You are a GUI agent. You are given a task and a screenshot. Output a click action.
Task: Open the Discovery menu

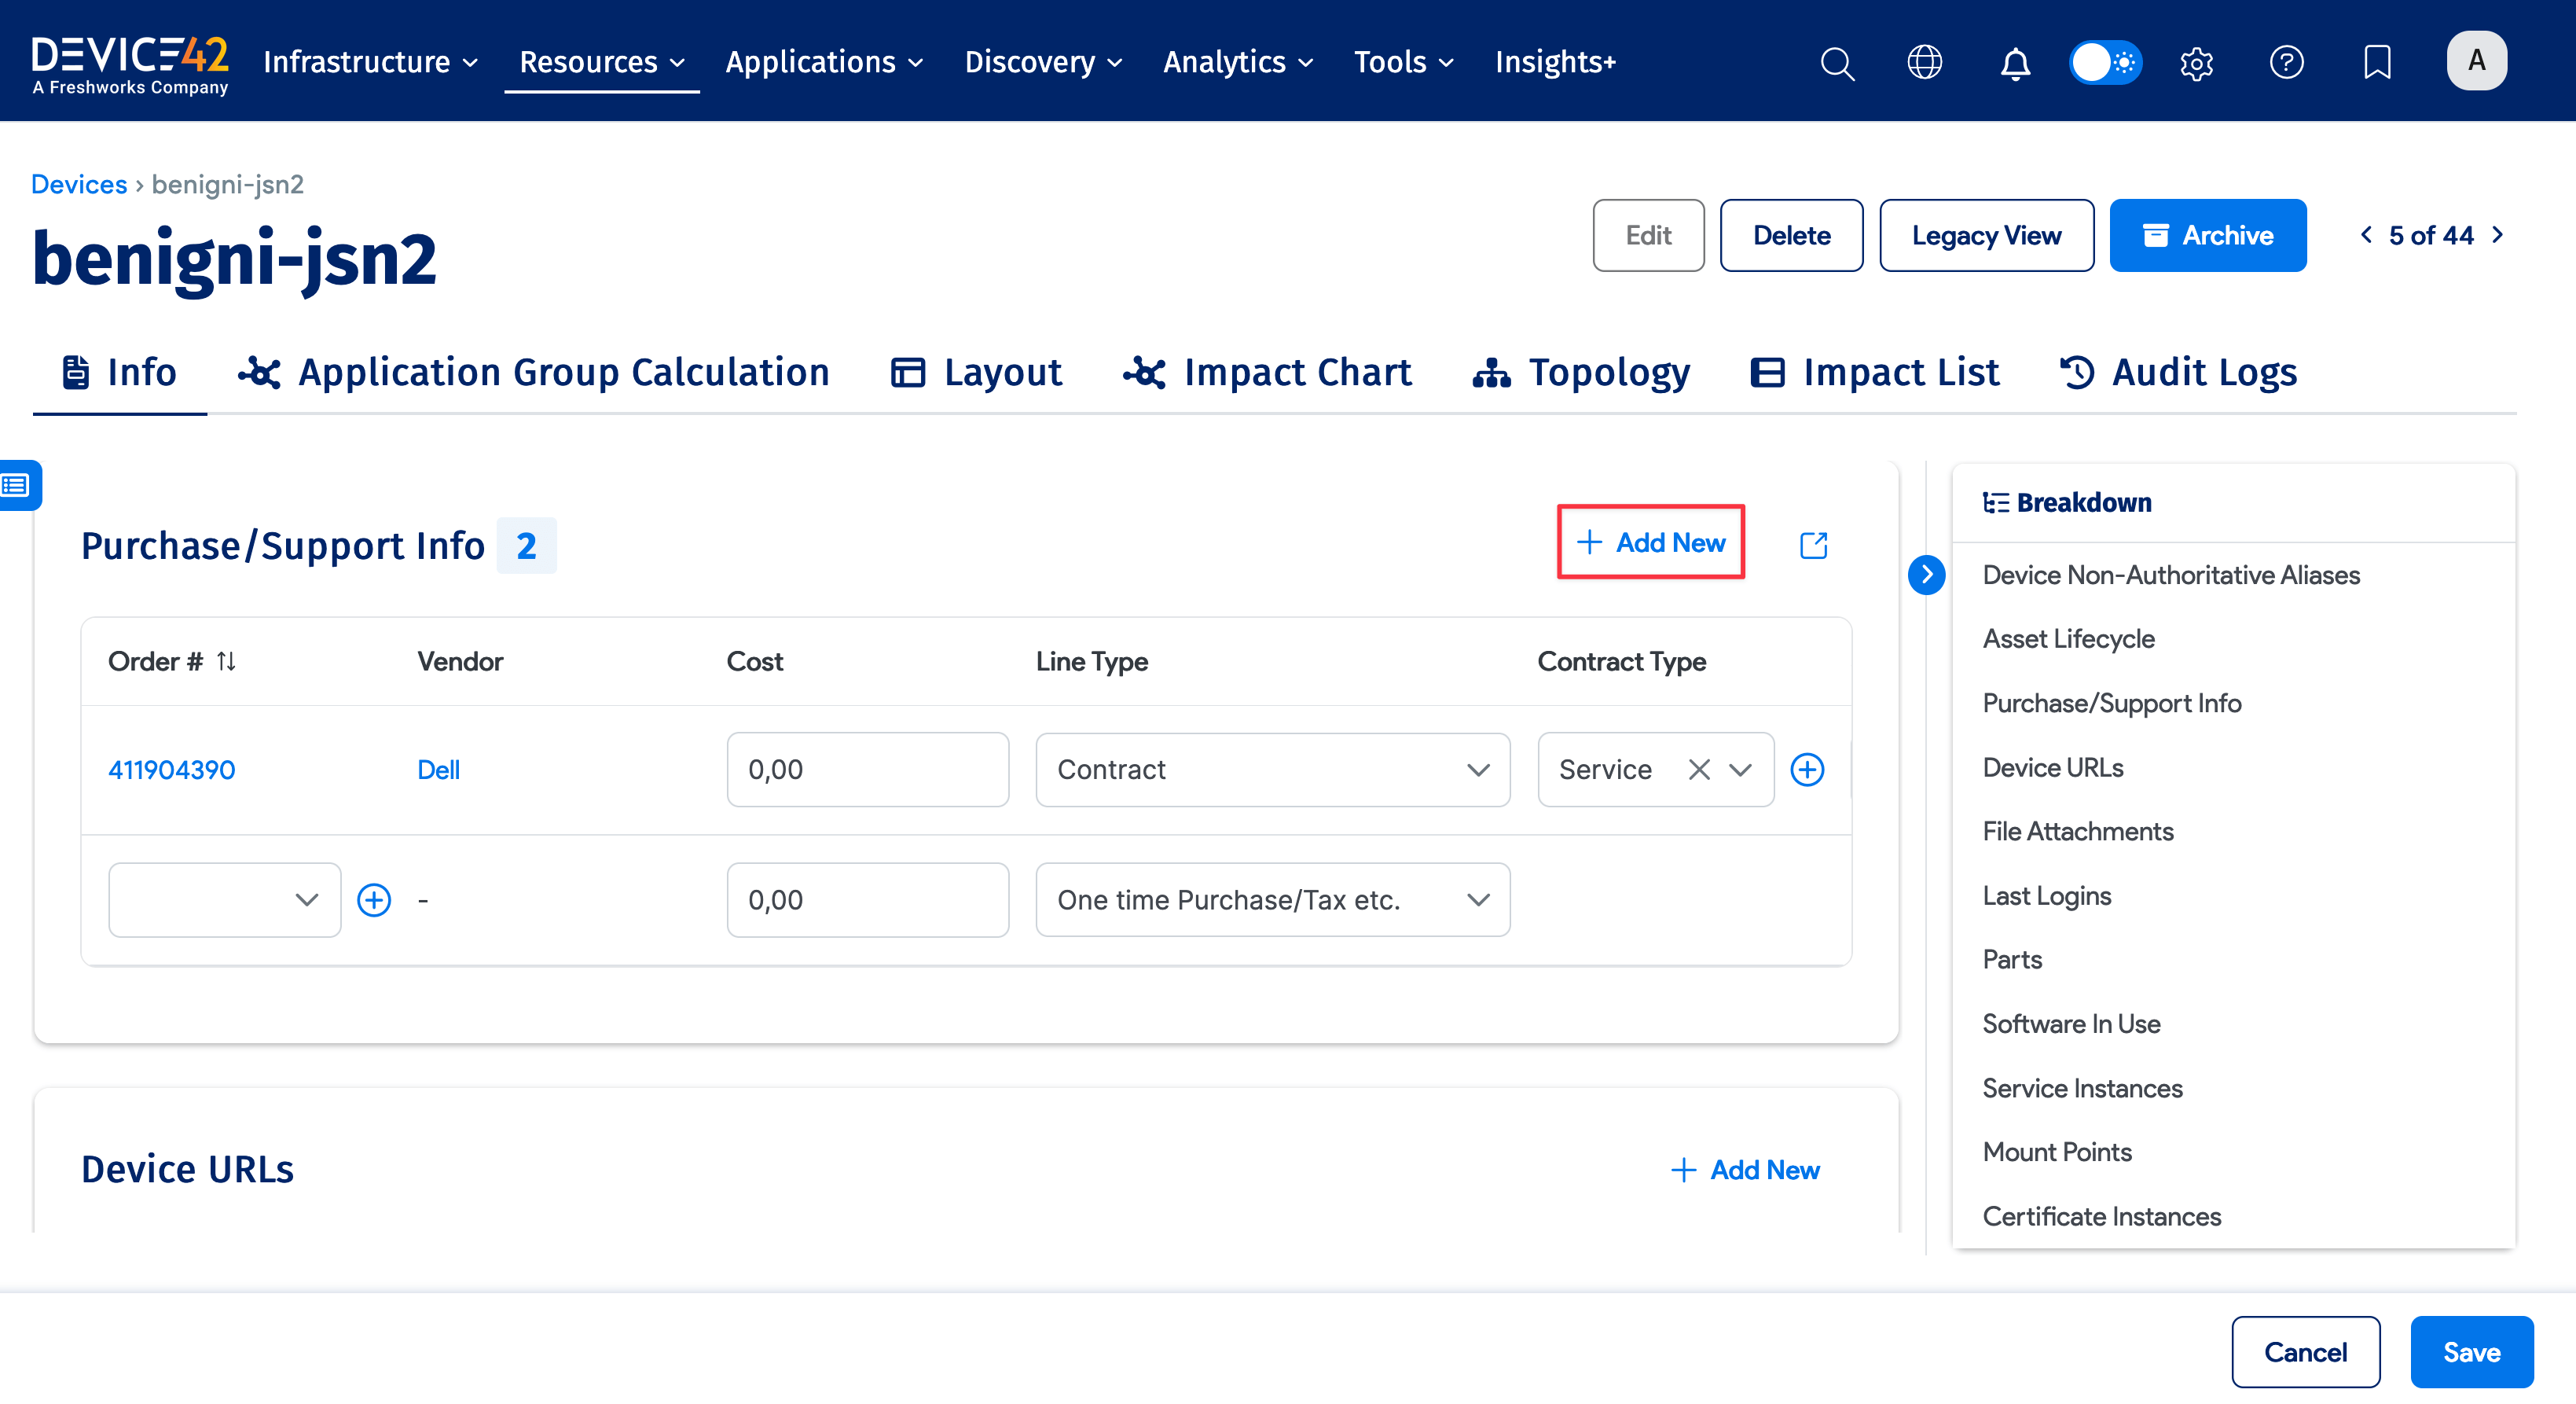pos(1043,62)
